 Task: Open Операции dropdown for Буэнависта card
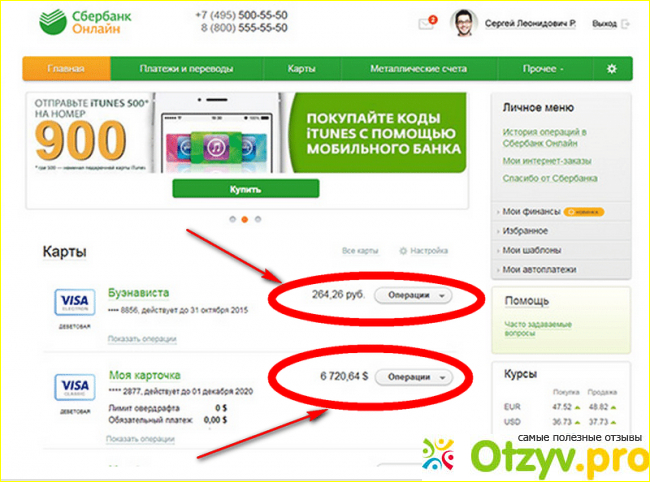(x=413, y=295)
